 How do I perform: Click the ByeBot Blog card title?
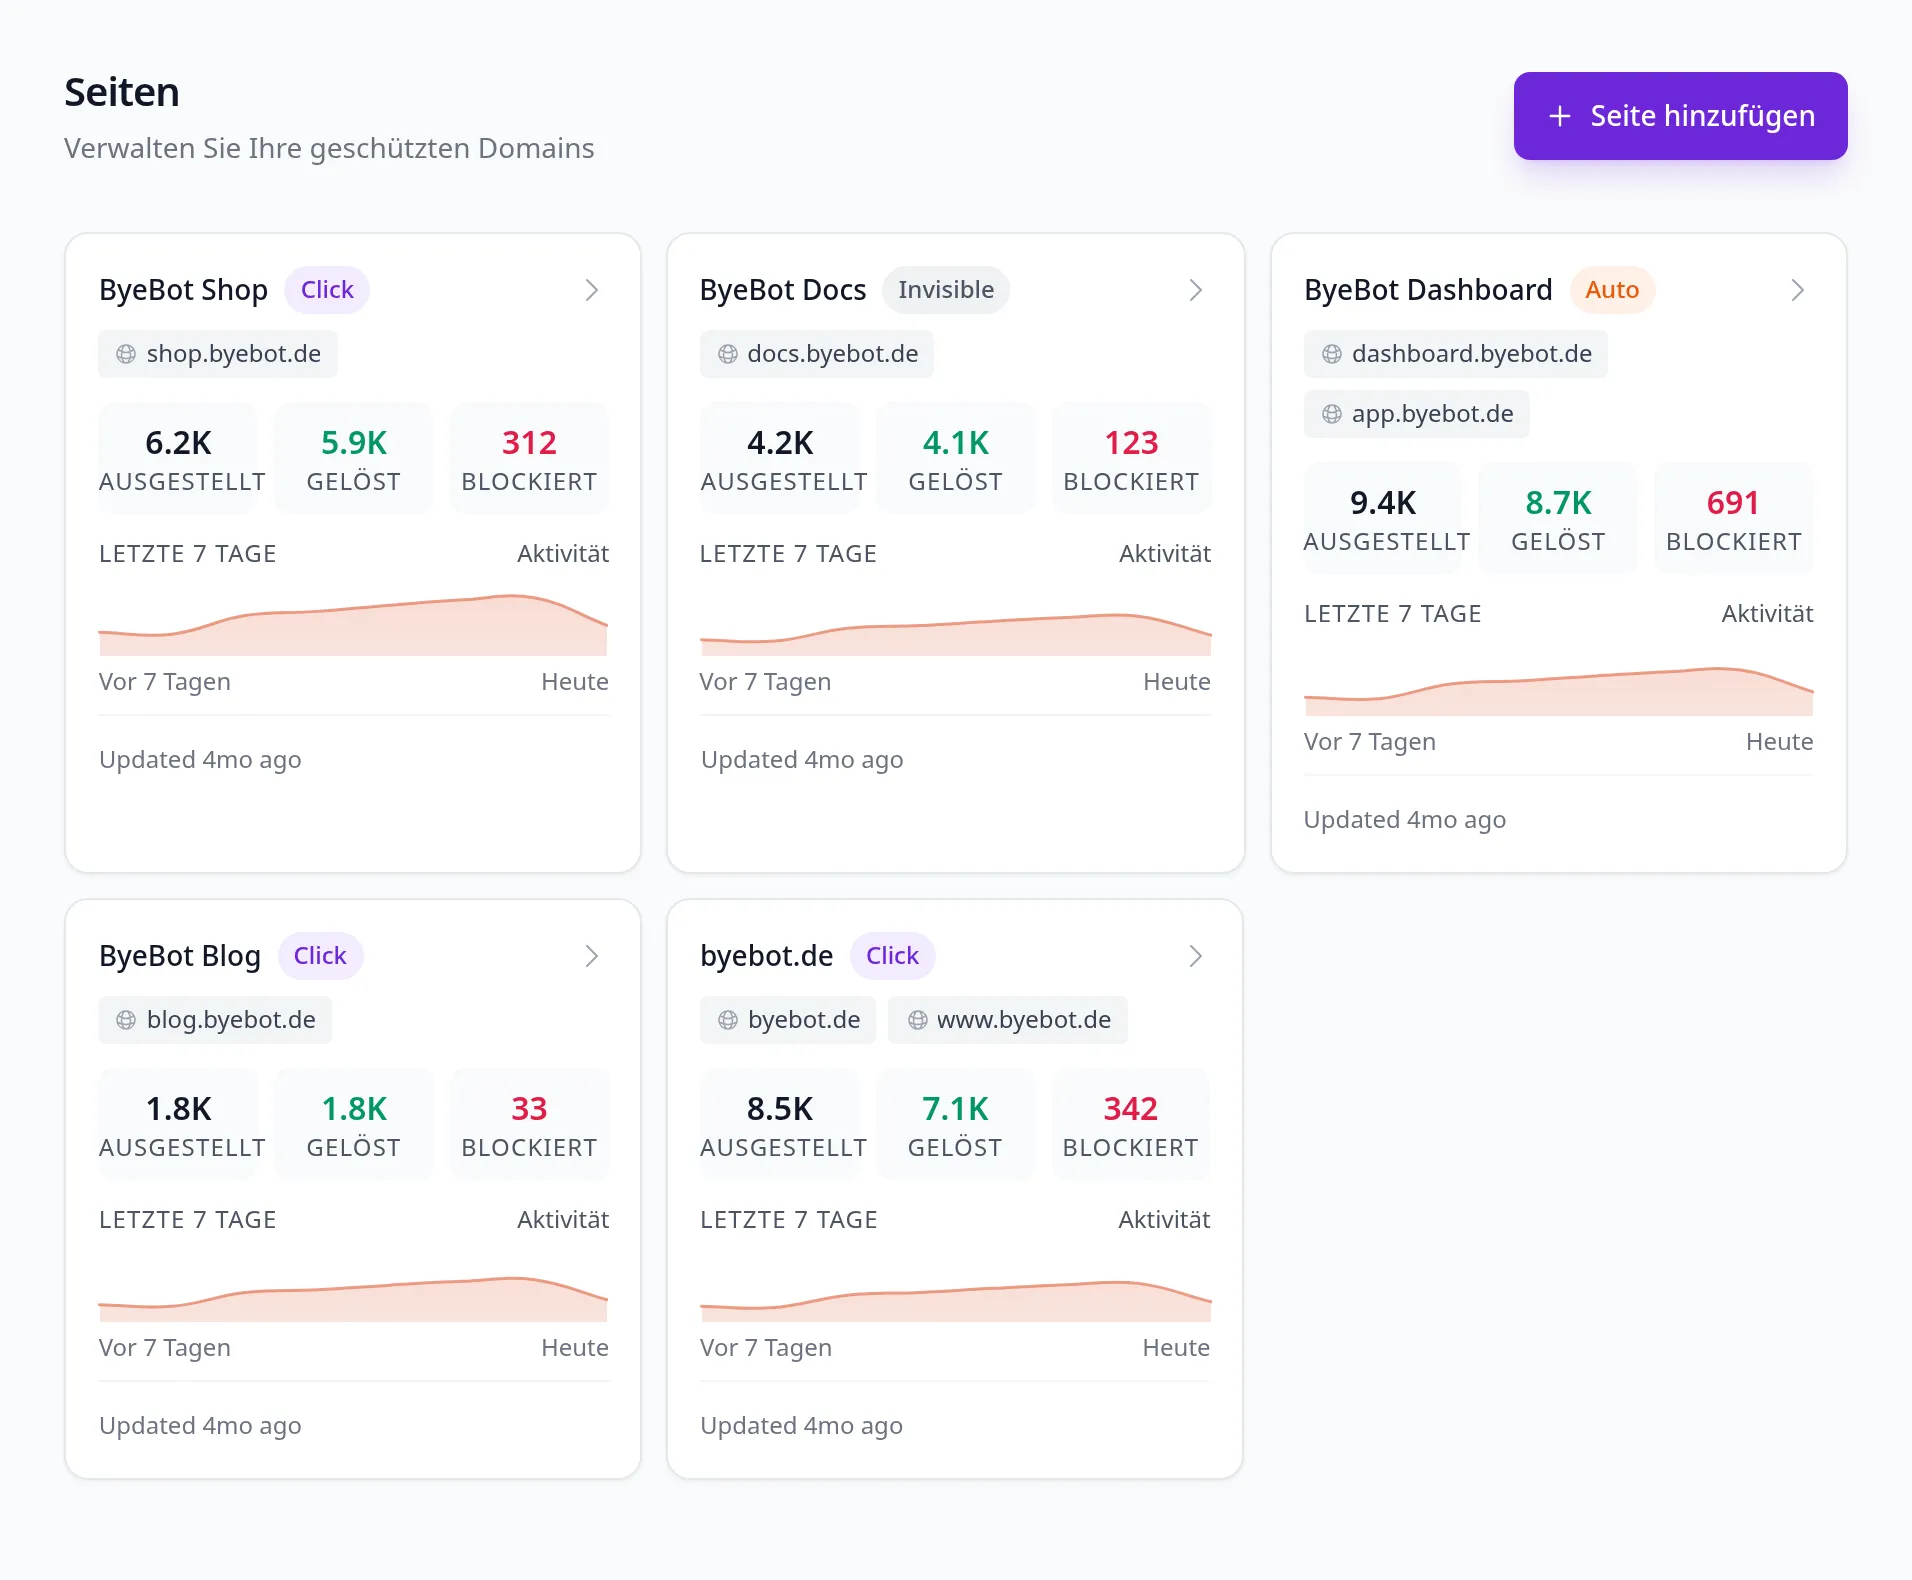tap(180, 956)
